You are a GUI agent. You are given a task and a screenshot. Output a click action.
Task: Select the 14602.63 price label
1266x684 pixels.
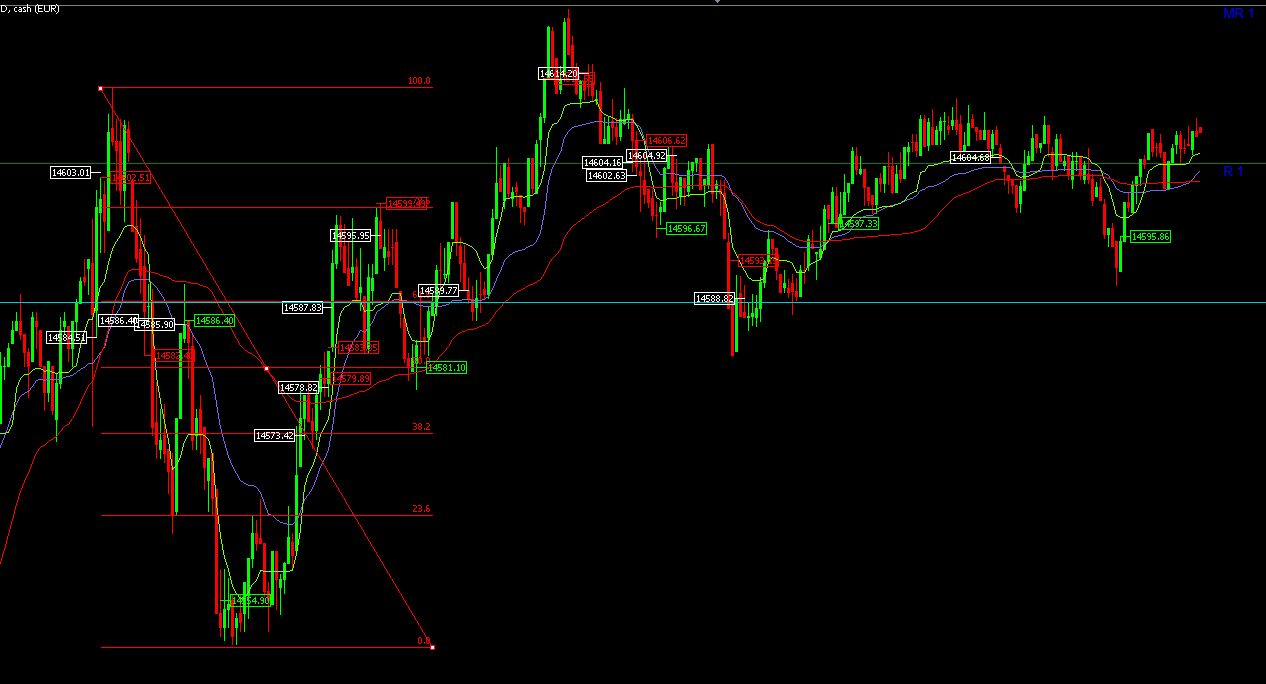point(607,176)
